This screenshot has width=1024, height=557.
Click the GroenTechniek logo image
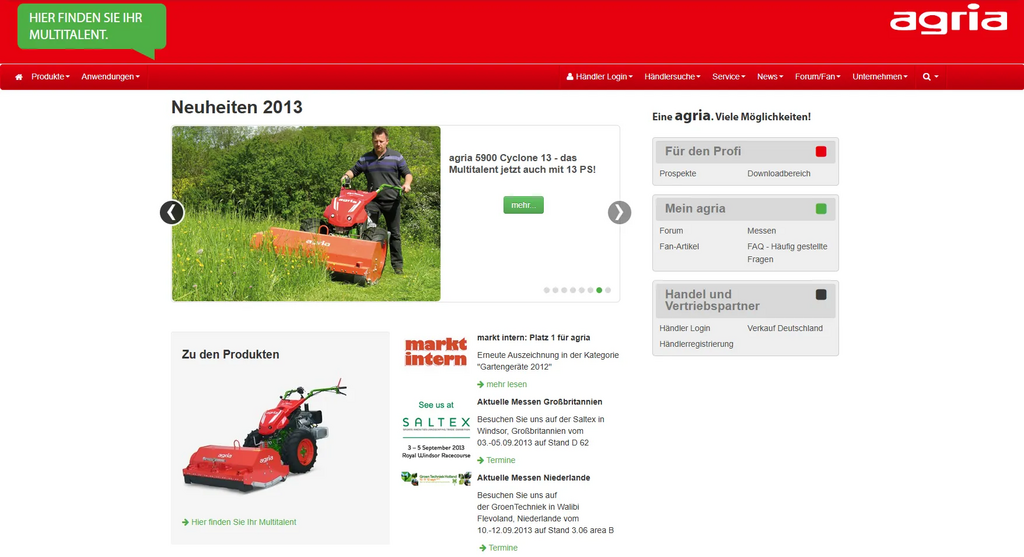(436, 479)
